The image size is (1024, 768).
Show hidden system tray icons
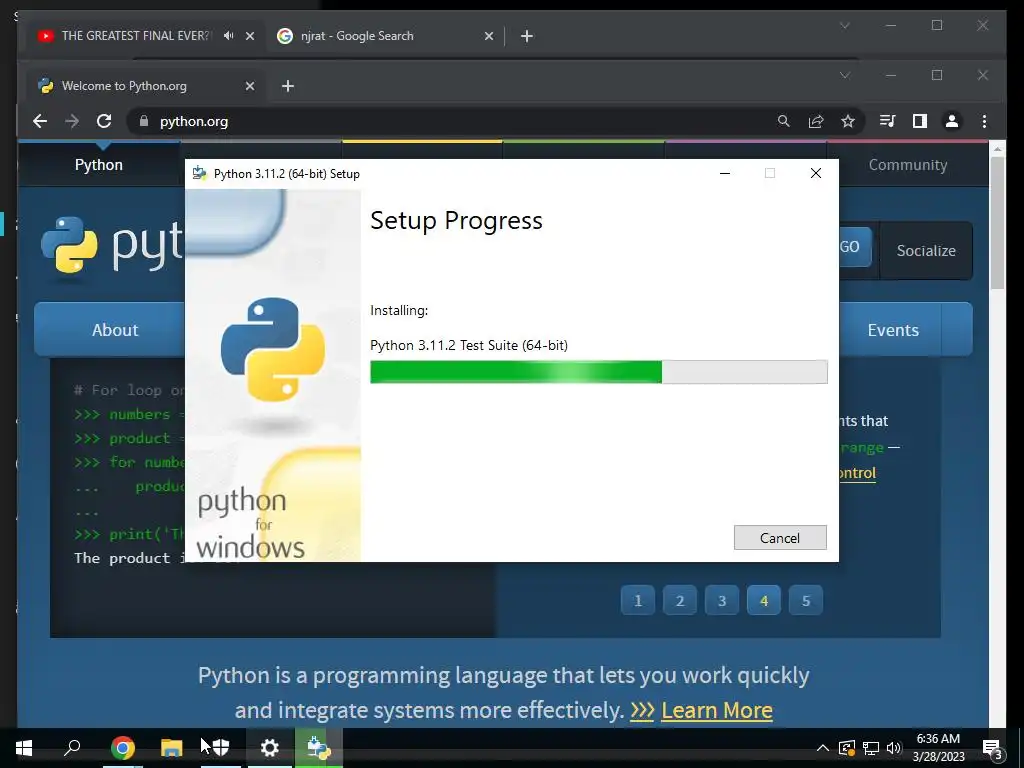823,748
